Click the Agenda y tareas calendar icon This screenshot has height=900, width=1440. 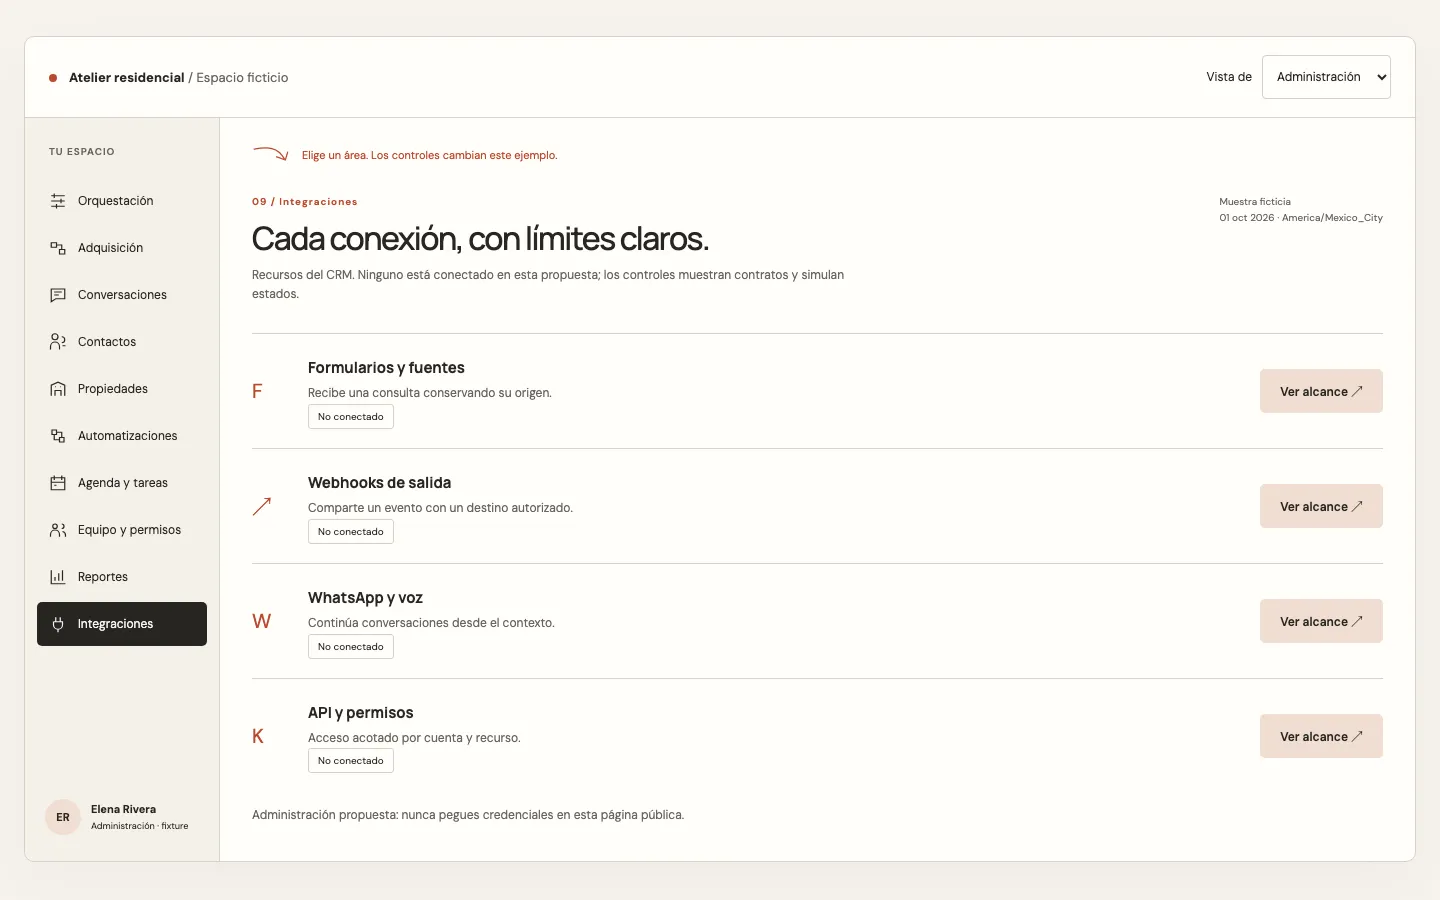point(58,483)
